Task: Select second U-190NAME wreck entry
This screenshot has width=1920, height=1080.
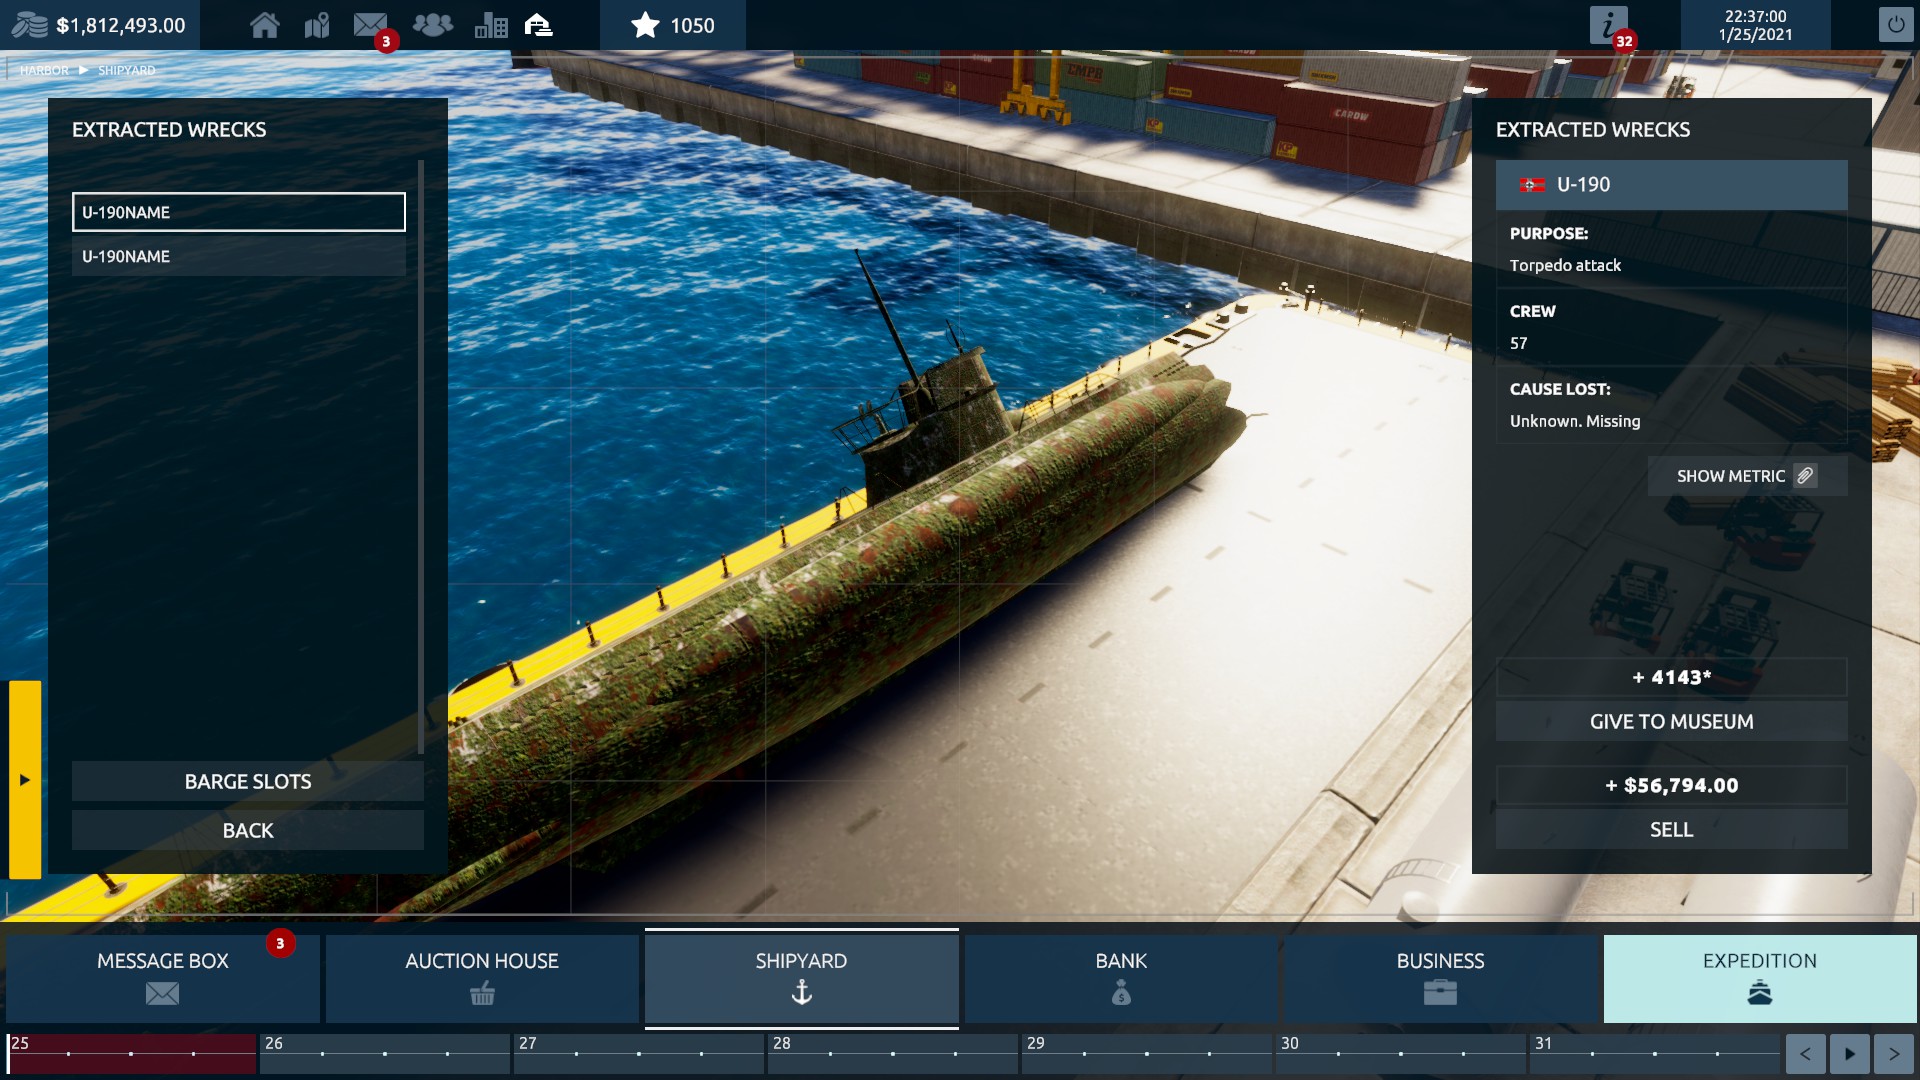Action: click(x=238, y=256)
